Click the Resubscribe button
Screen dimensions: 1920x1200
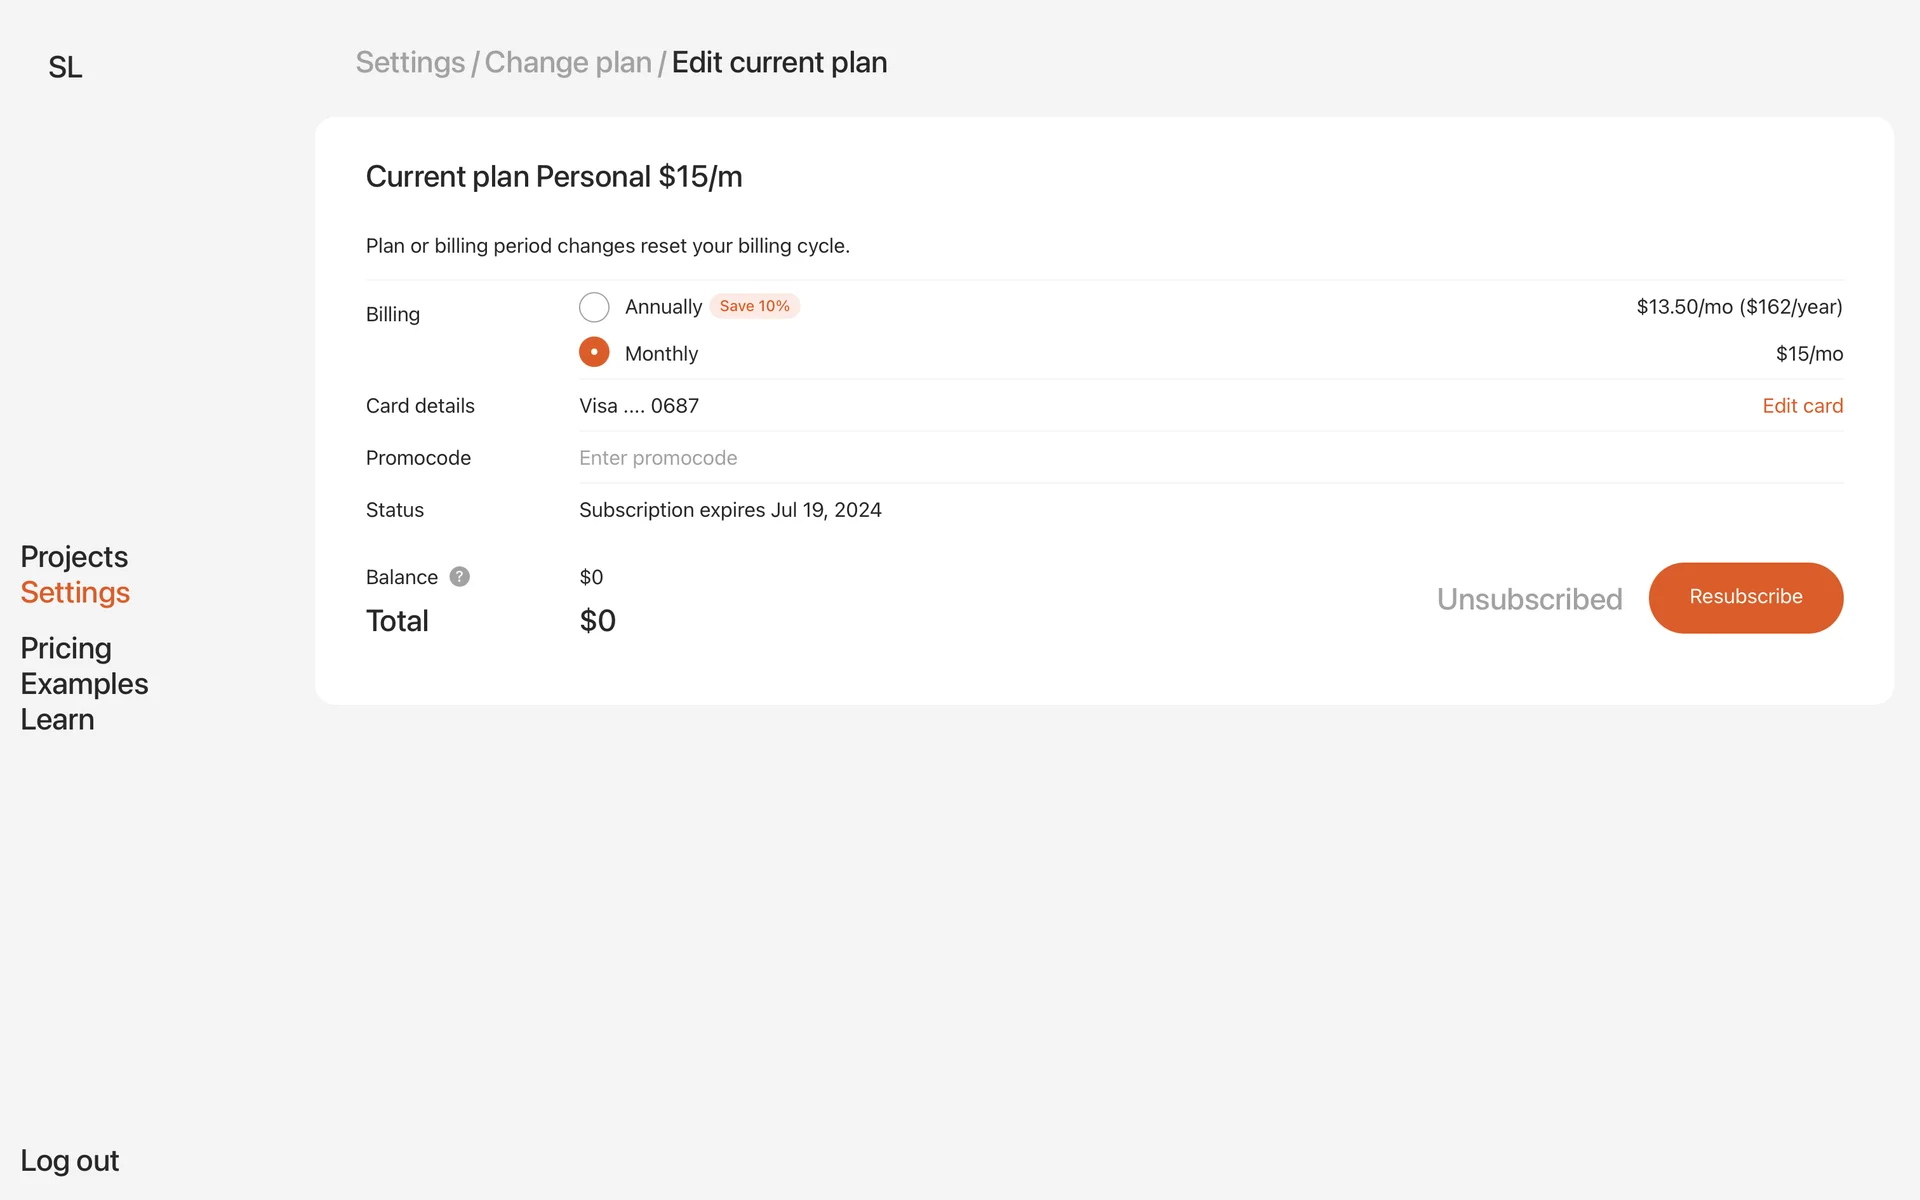pos(1745,597)
